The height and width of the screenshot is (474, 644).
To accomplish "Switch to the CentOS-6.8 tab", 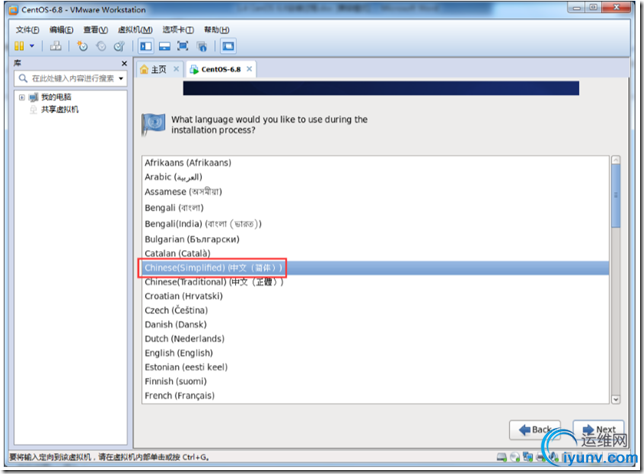I will 221,69.
